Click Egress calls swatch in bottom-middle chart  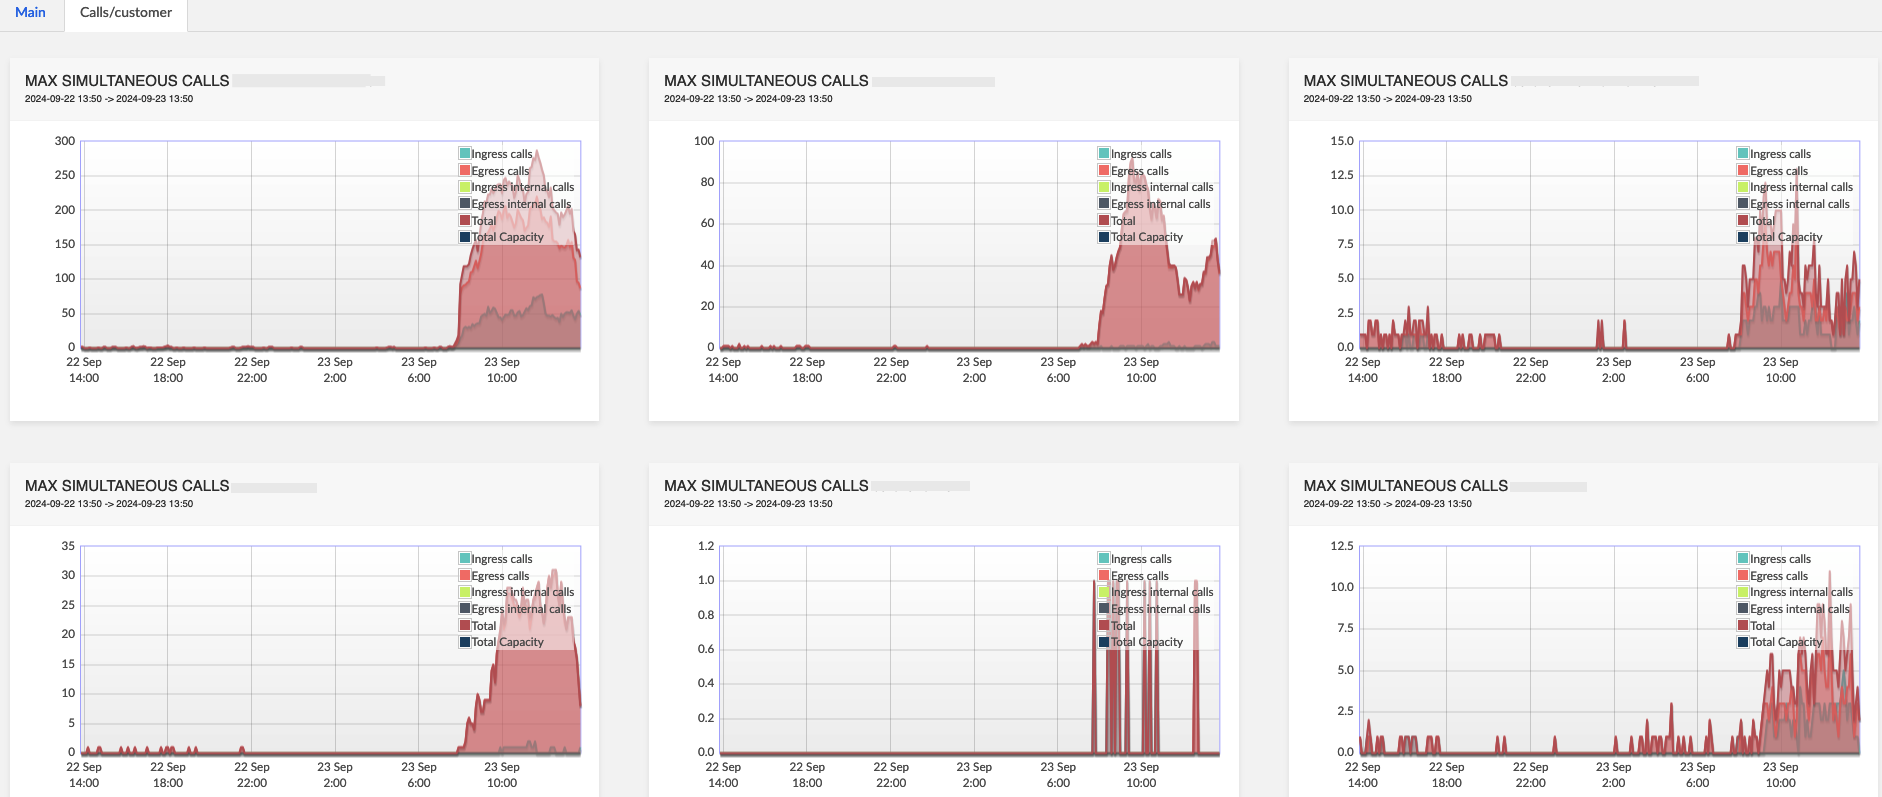[x=1104, y=576]
